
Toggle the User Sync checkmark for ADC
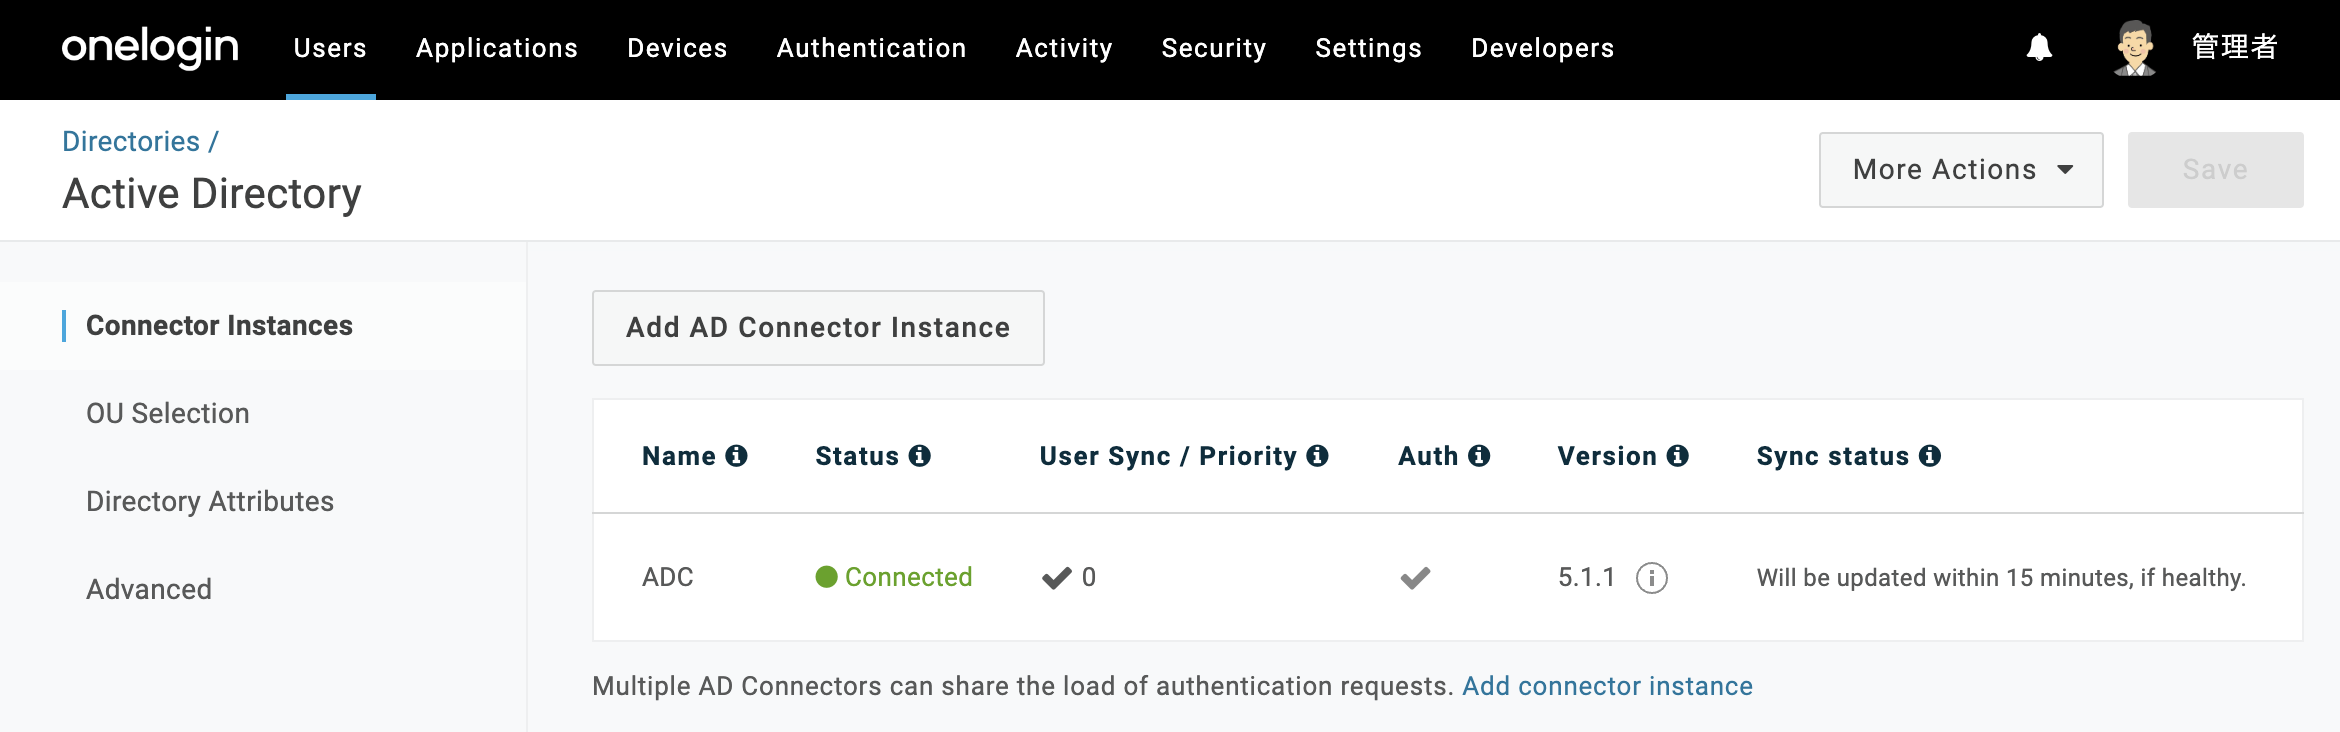[x=1056, y=578]
